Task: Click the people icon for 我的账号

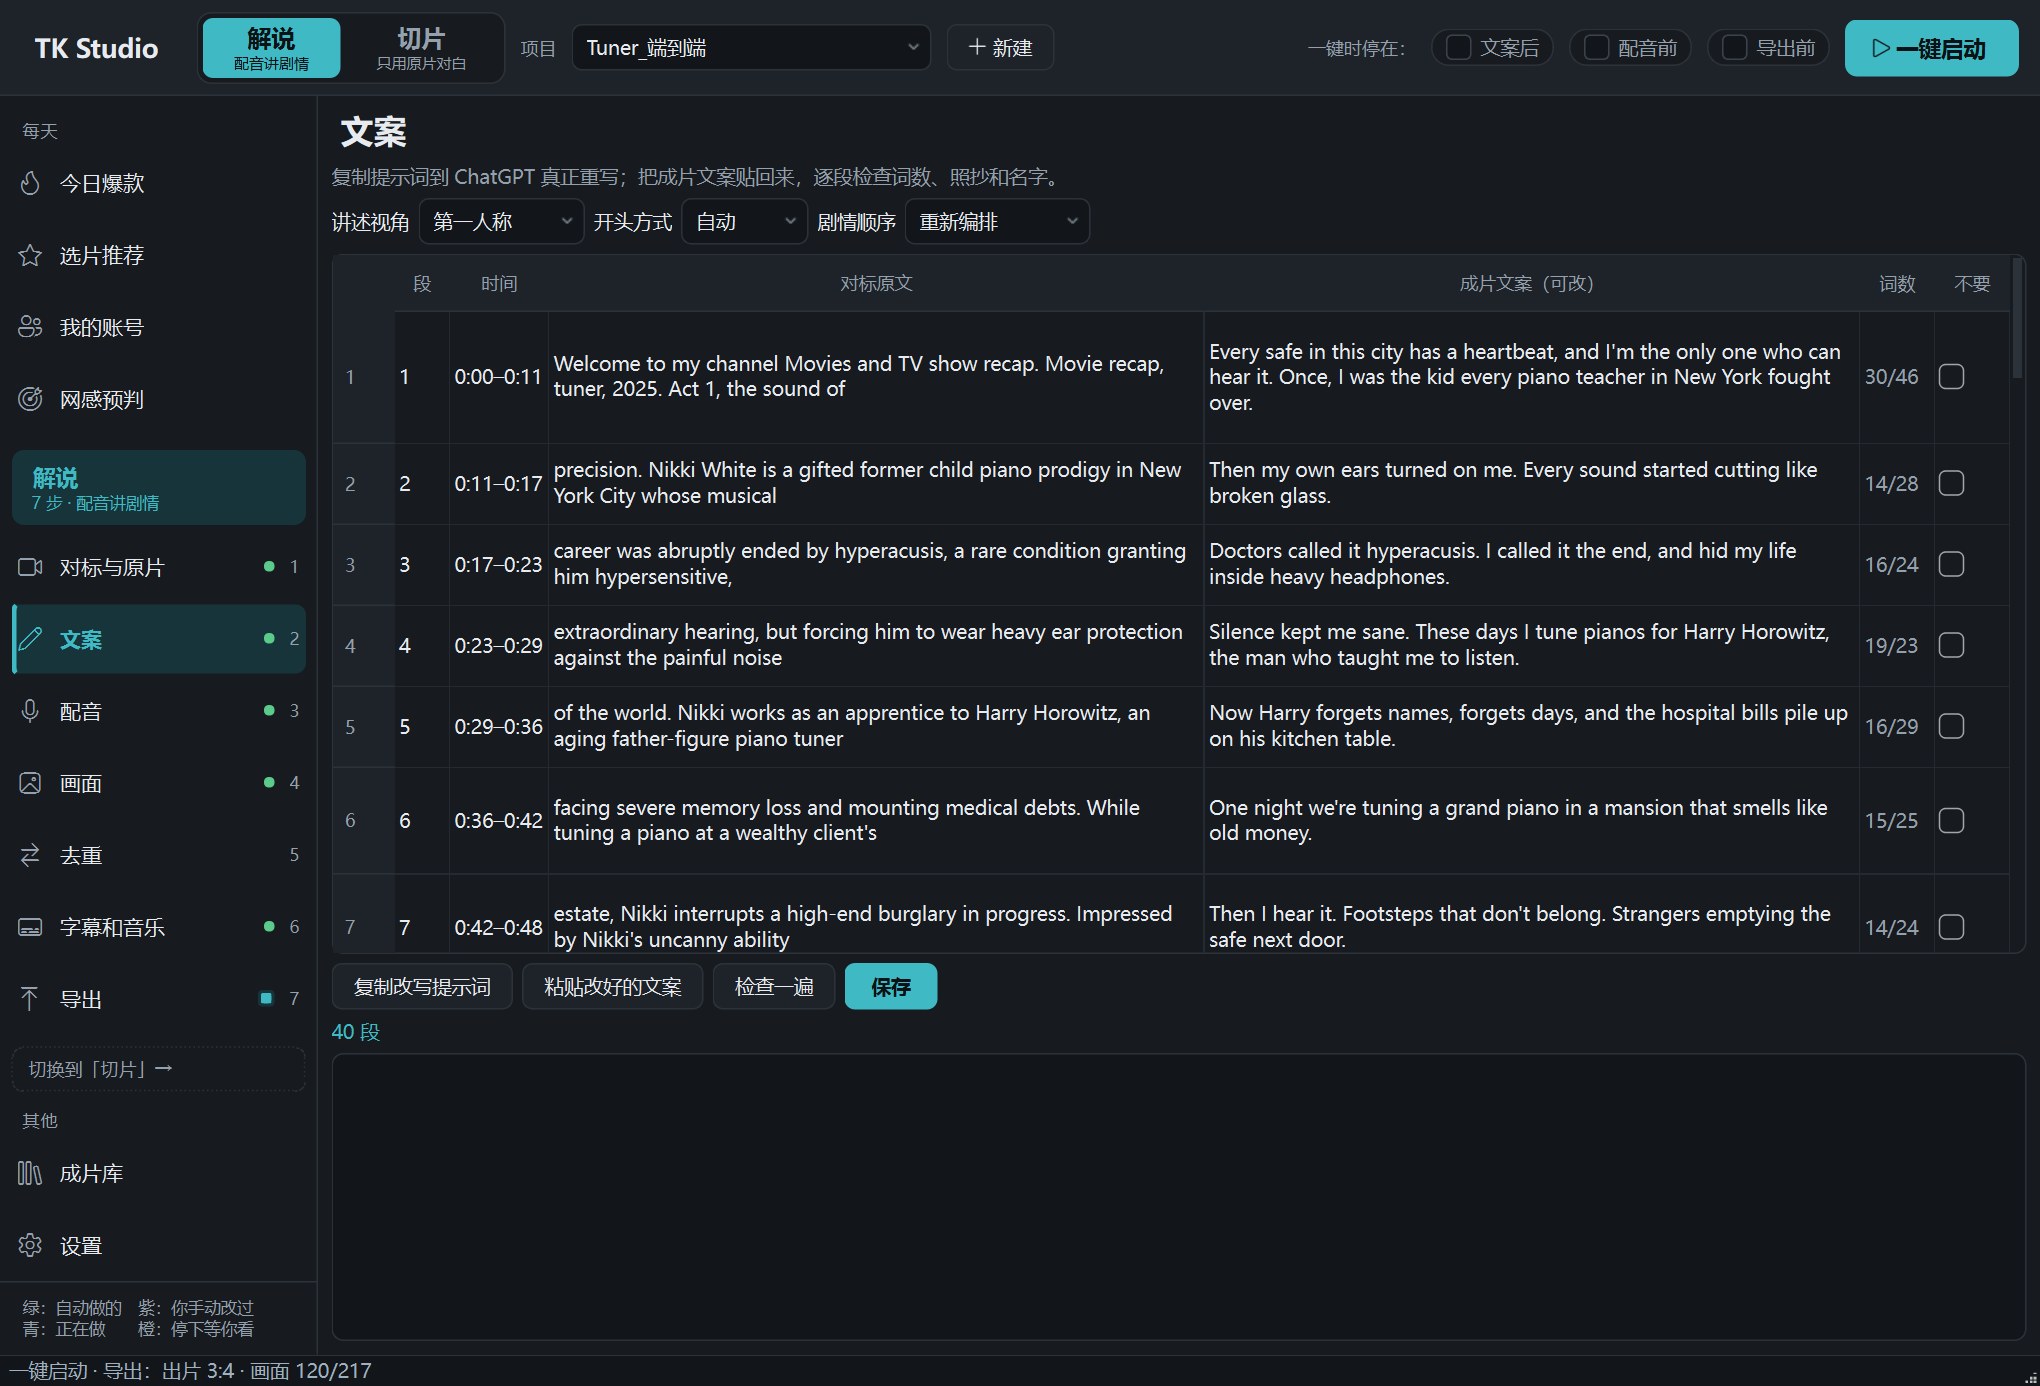Action: [30, 327]
